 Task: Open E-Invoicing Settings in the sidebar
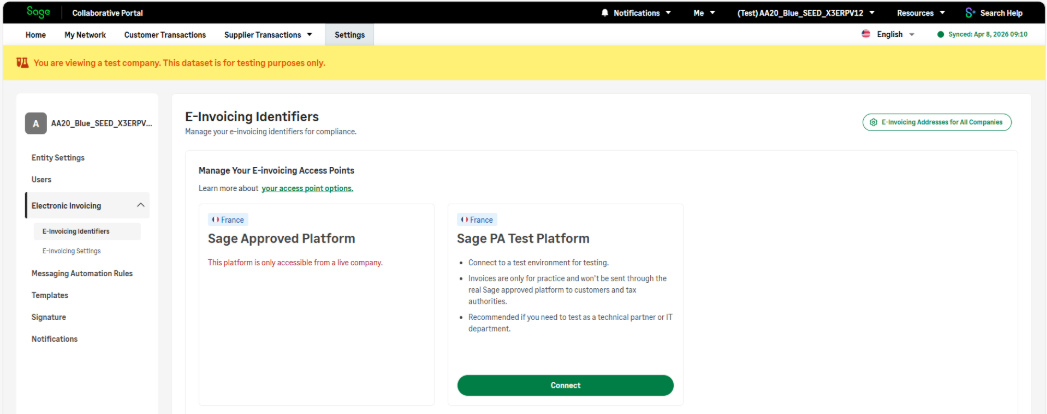click(71, 251)
